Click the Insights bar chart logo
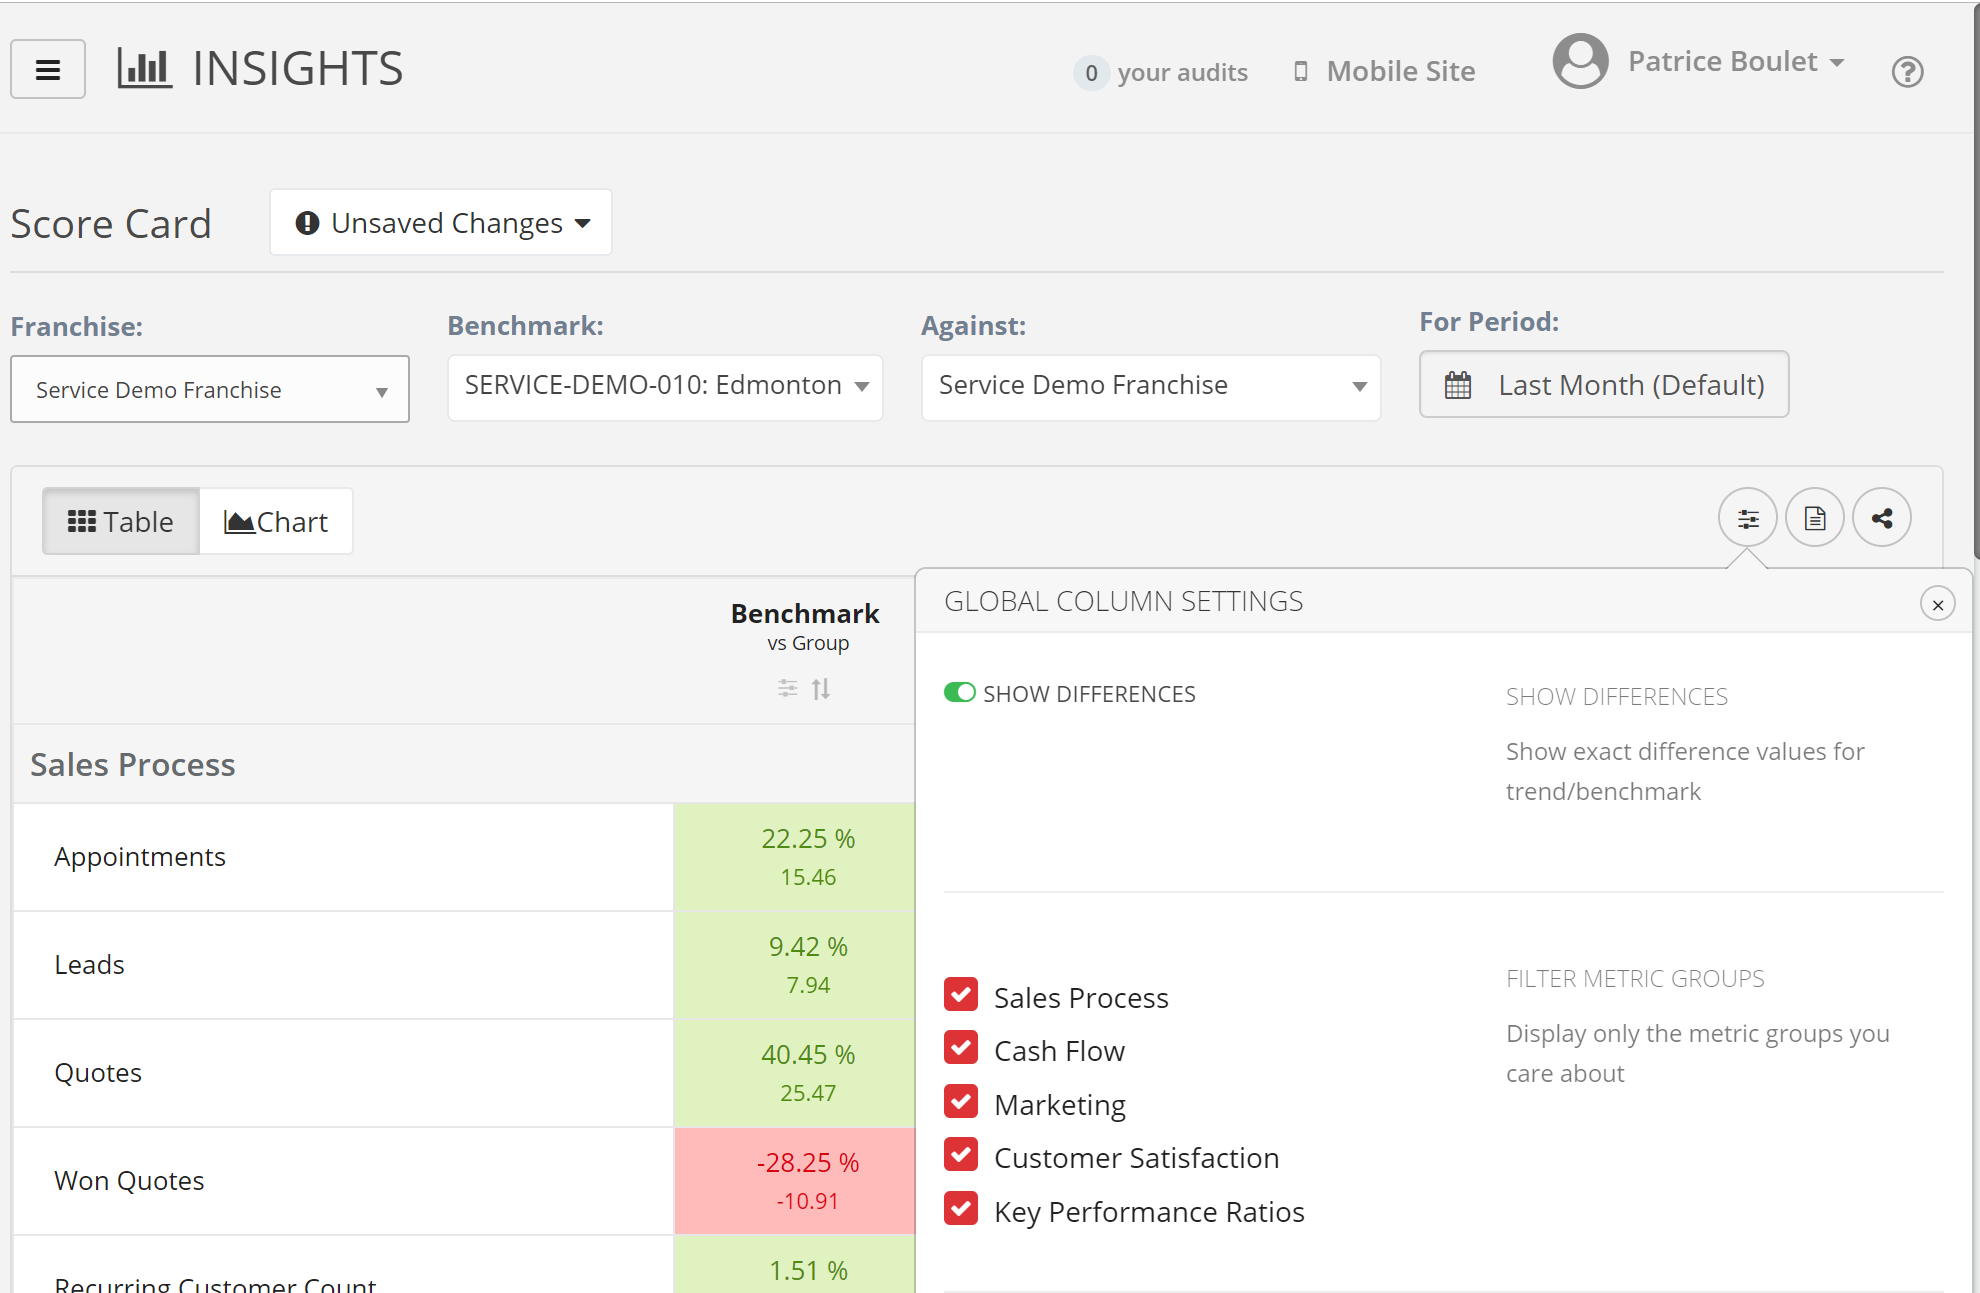1980x1293 pixels. click(144, 69)
